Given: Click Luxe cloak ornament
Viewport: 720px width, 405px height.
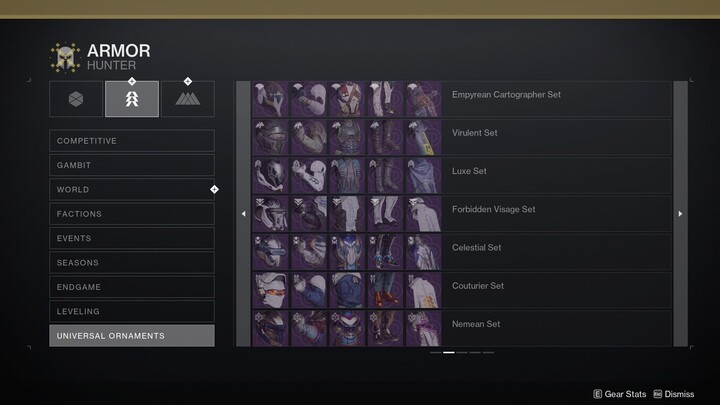Looking at the screenshot, I should [423, 175].
